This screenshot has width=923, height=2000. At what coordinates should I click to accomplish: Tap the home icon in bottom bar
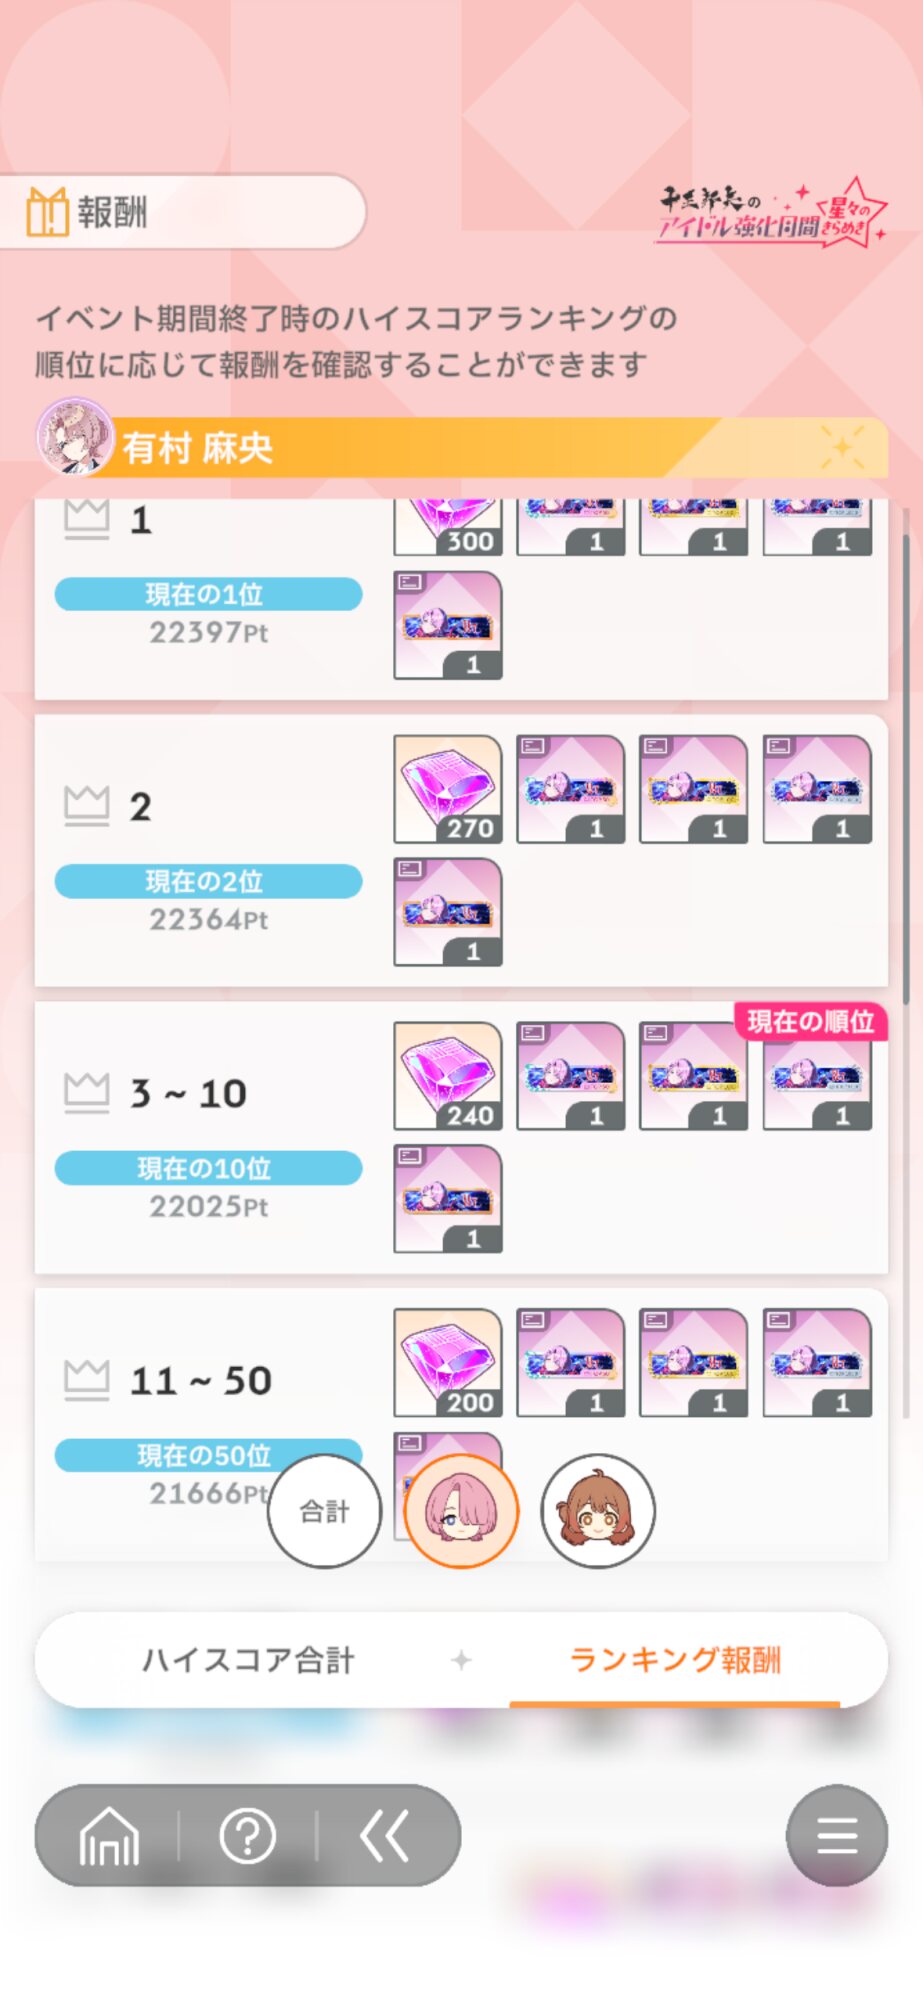click(109, 1836)
